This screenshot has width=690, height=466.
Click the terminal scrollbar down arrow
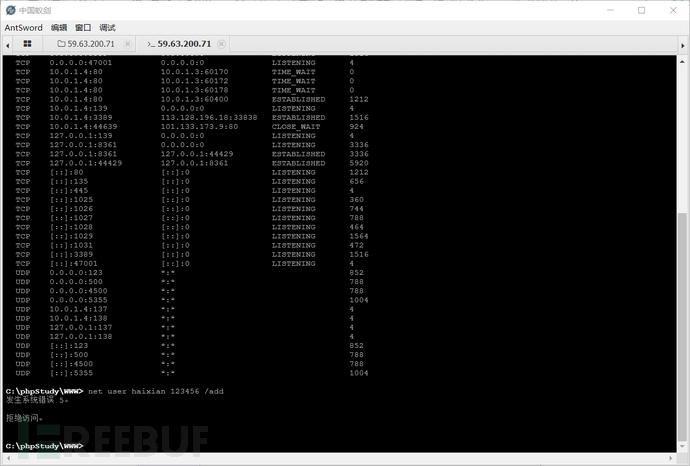pyautogui.click(x=683, y=447)
